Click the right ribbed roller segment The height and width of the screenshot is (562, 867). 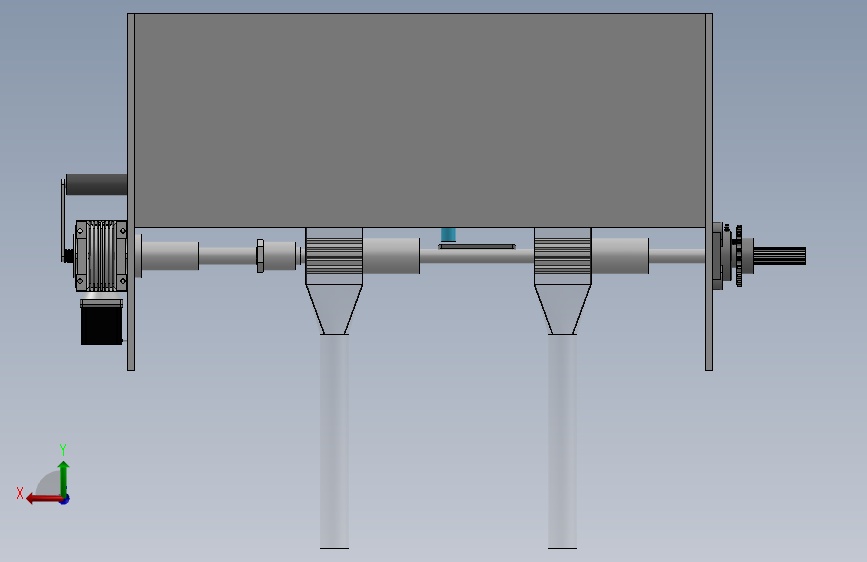tap(562, 256)
